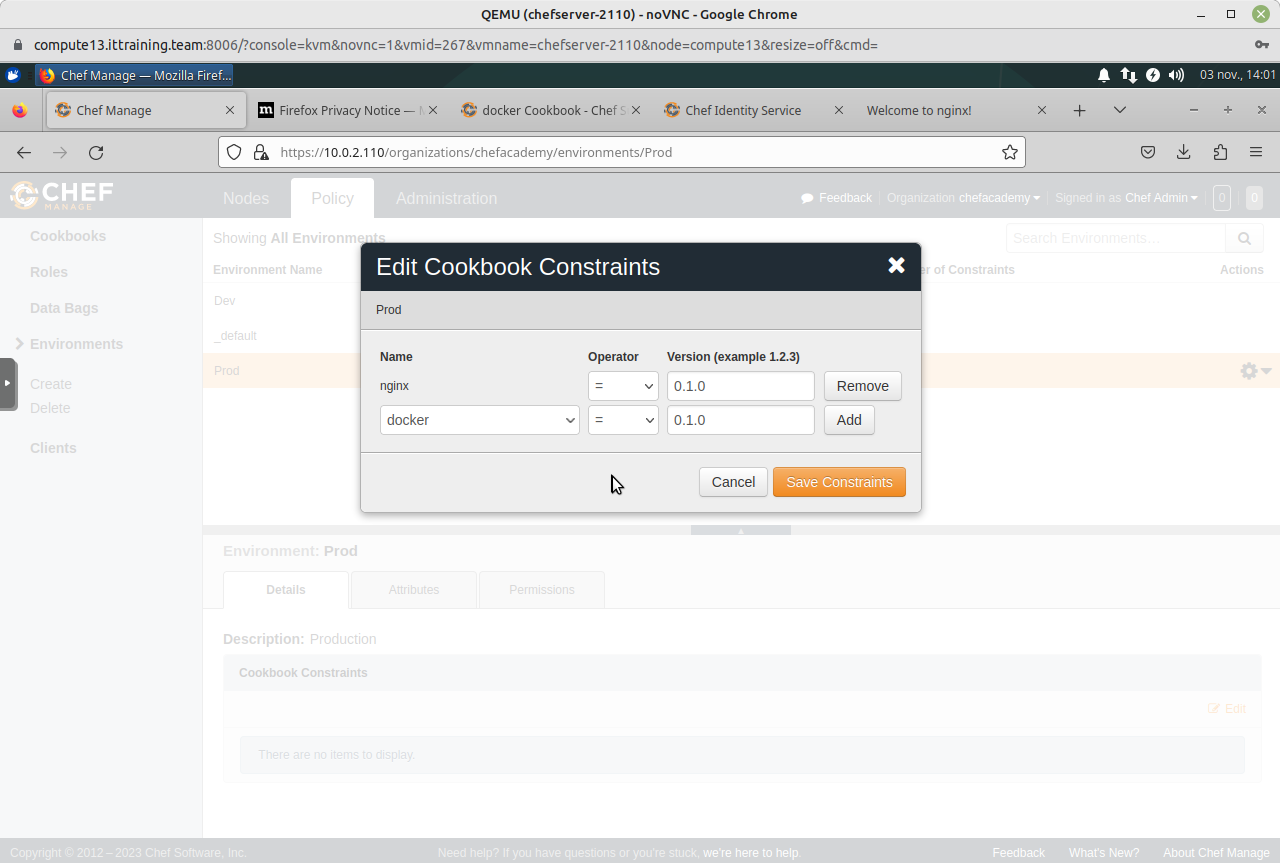Click the Chef Manage logo
The height and width of the screenshot is (863, 1280).
62,195
